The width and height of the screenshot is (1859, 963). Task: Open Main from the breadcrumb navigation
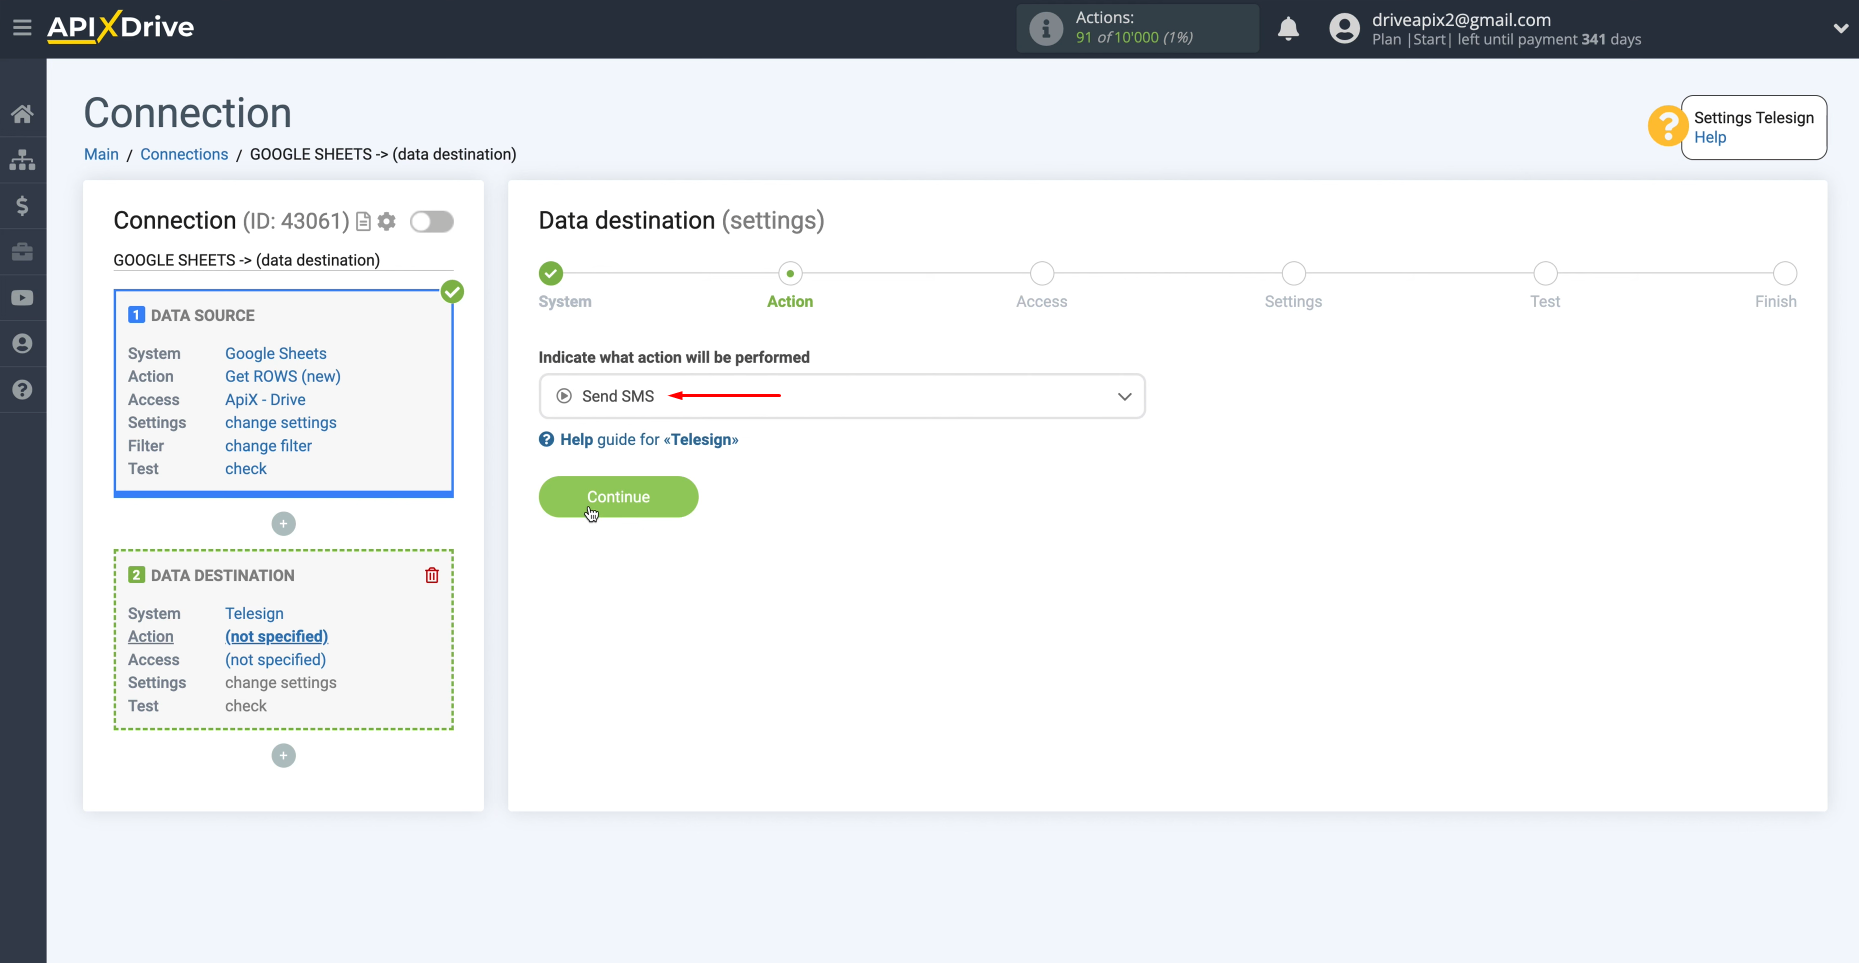[x=101, y=154]
